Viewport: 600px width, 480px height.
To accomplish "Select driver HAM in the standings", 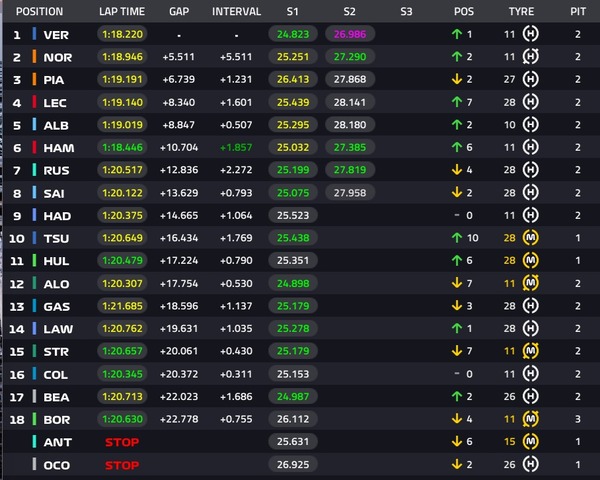I will coord(59,148).
